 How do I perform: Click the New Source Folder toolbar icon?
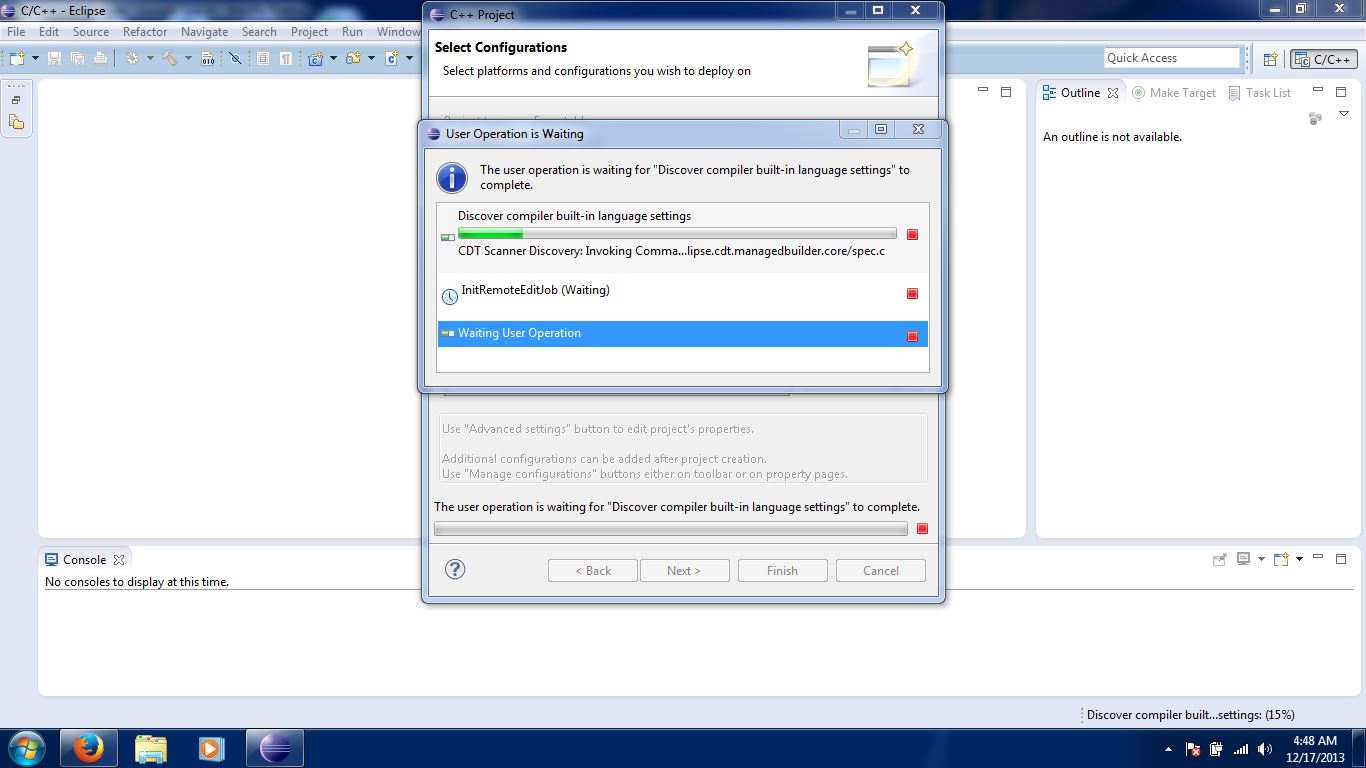point(353,58)
